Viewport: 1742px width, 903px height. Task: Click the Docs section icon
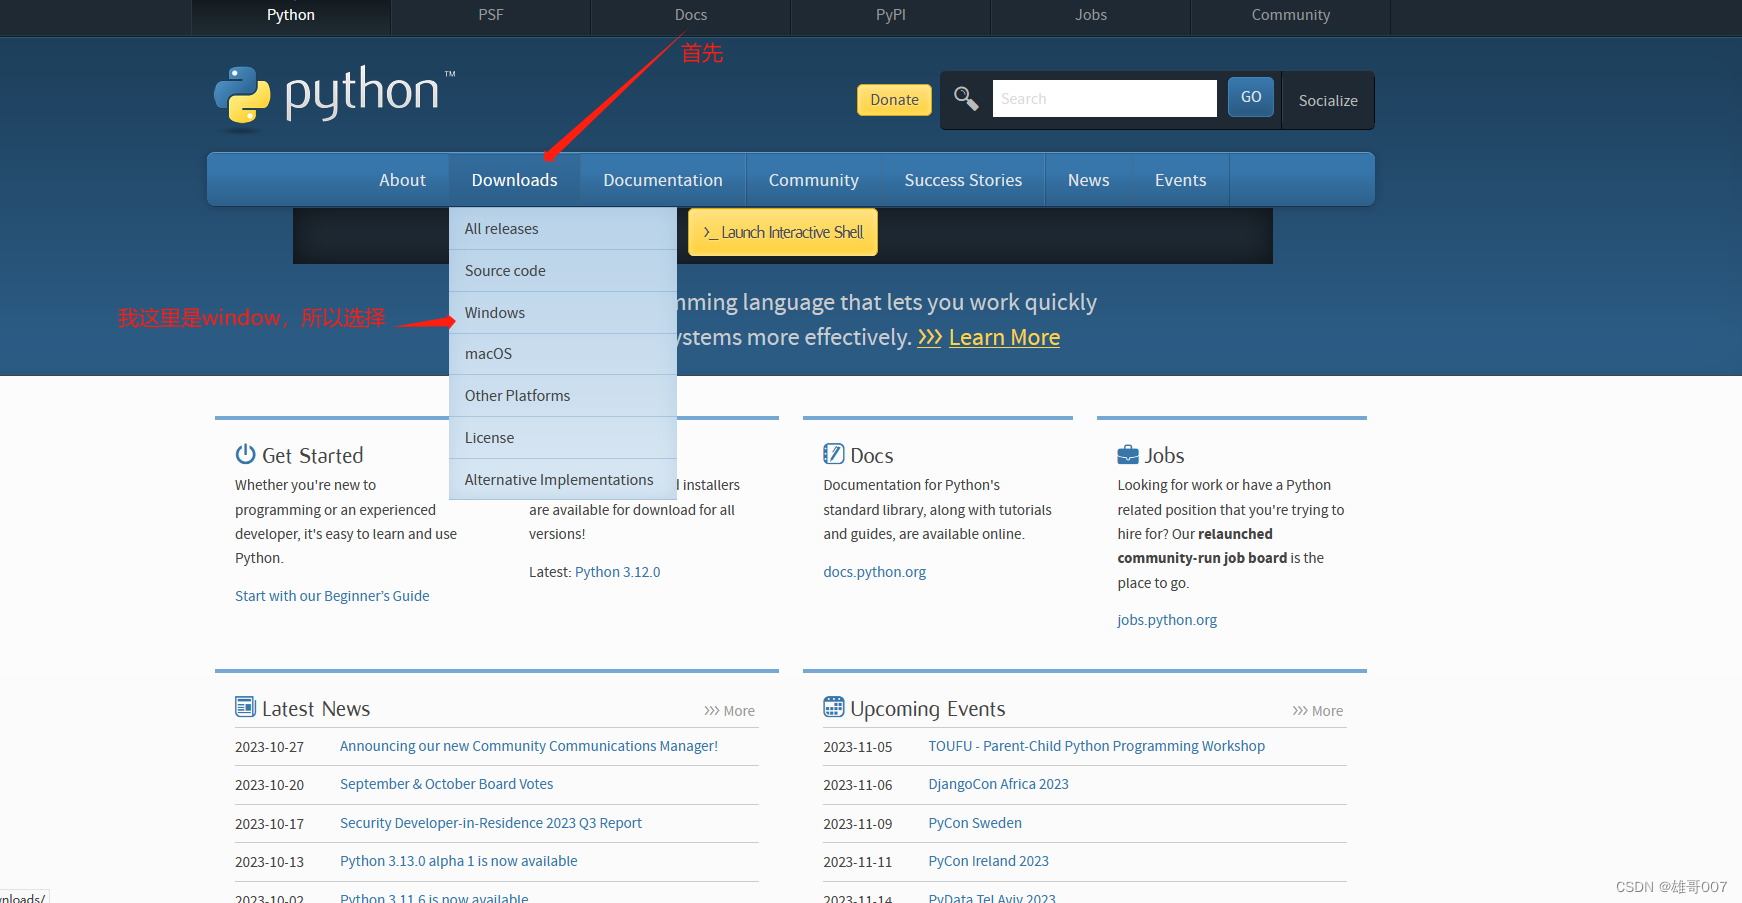pos(833,454)
